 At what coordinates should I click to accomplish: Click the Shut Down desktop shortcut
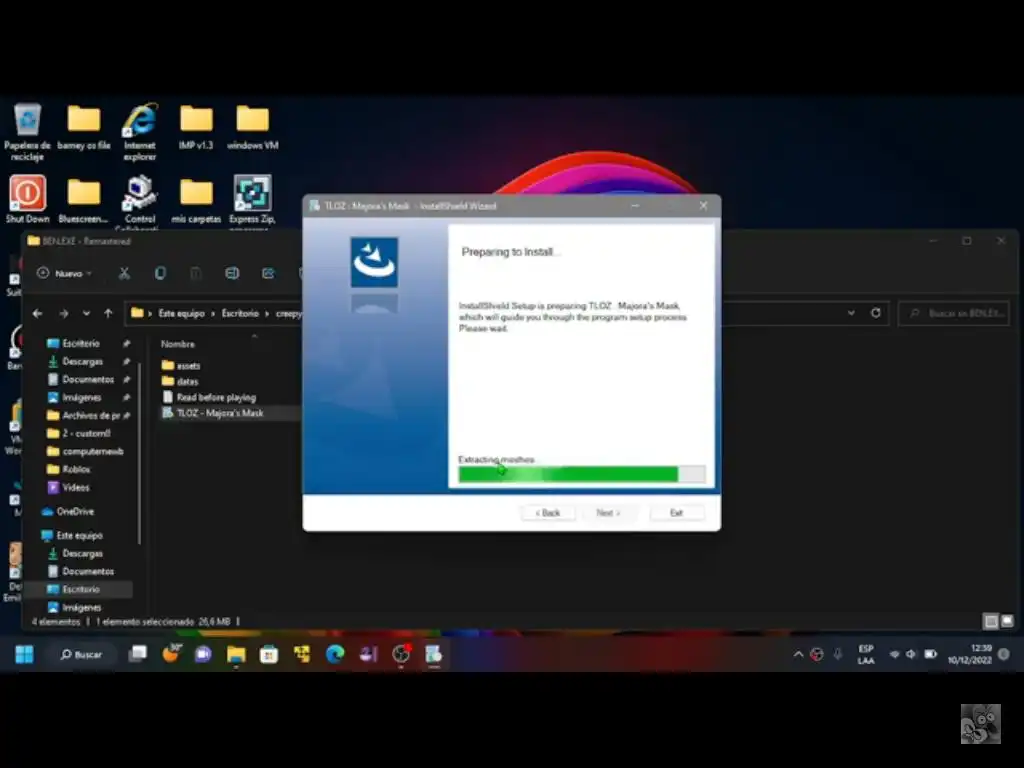27,200
